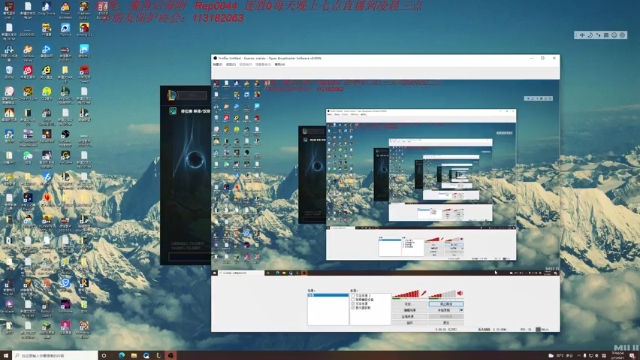Open the Windows Start menu
This screenshot has height=360, width=640.
(x=6, y=356)
